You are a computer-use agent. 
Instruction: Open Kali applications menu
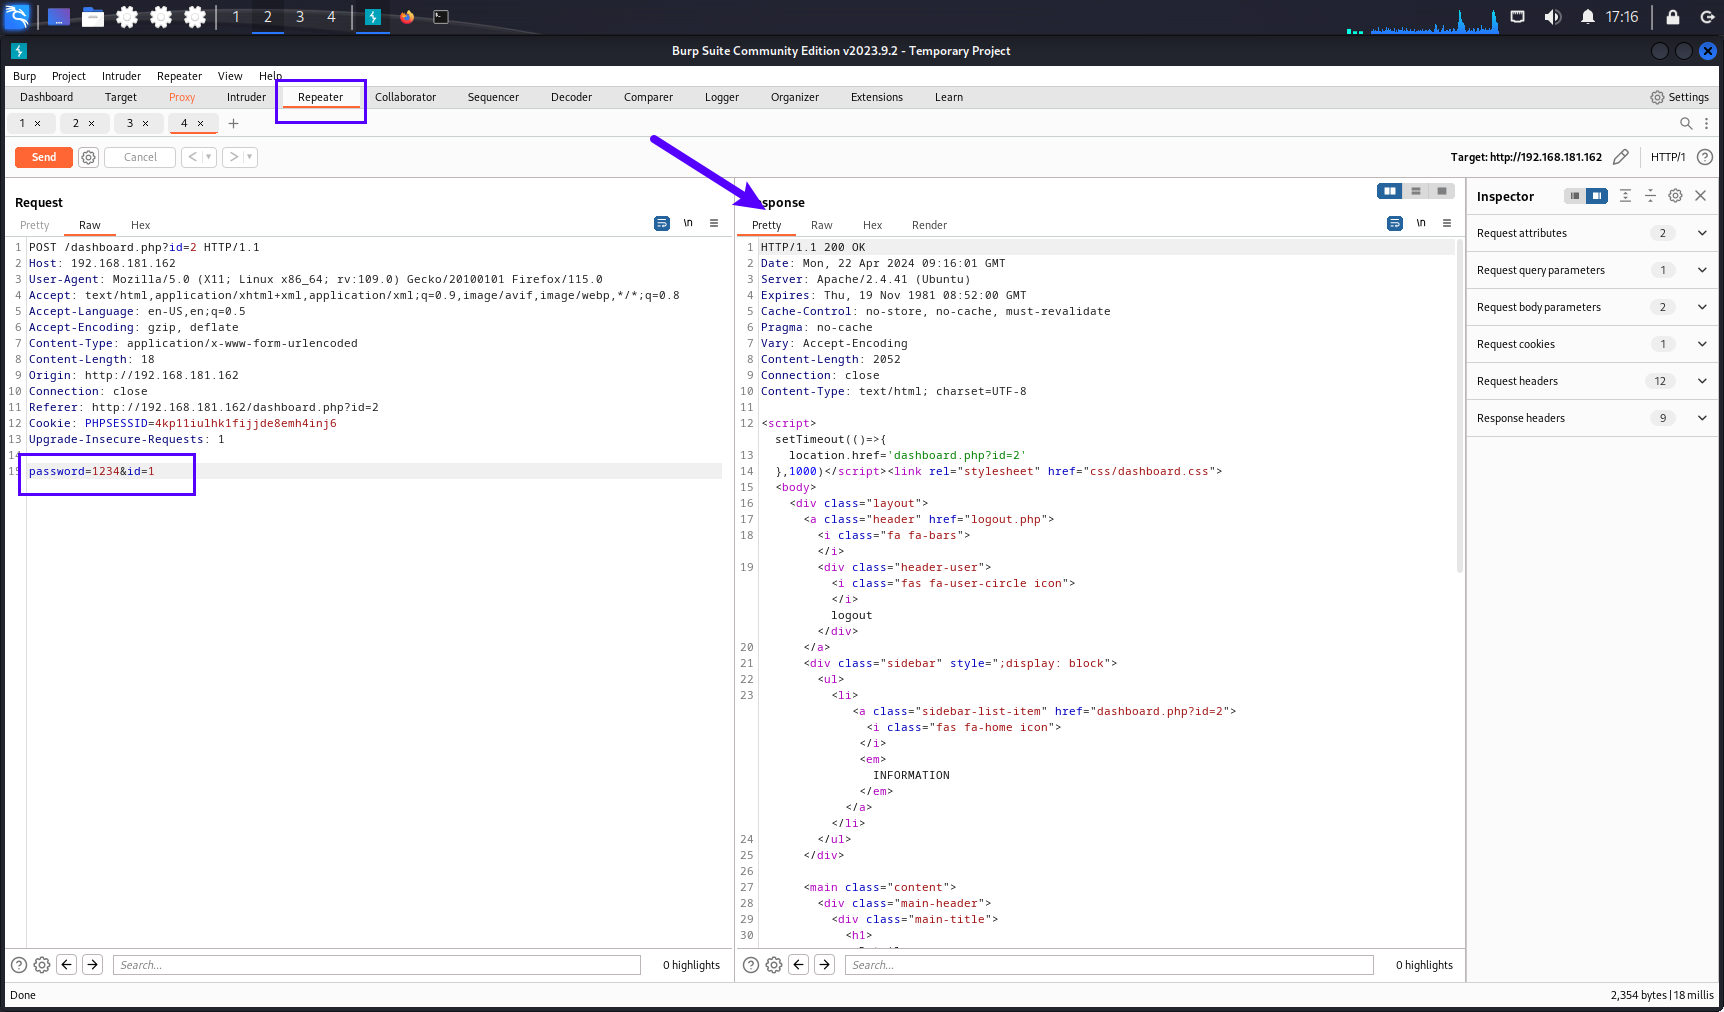click(17, 17)
